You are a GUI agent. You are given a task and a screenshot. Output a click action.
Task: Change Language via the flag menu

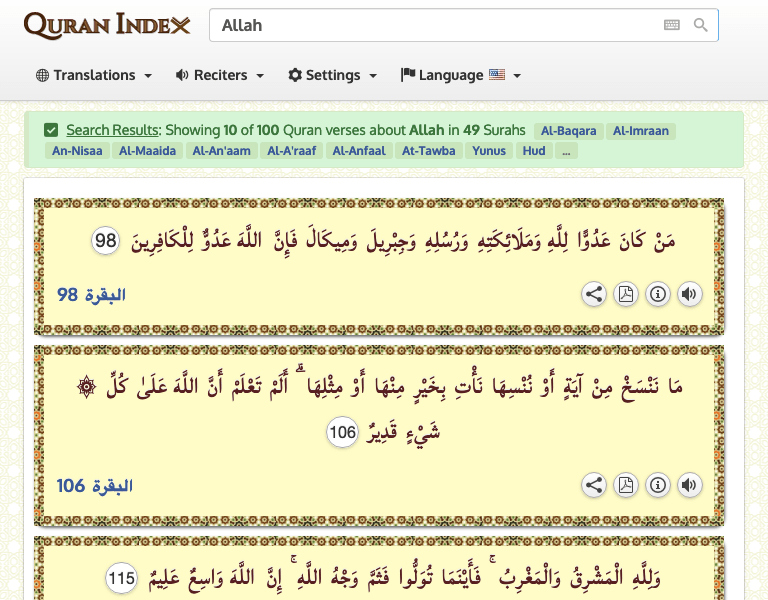tap(461, 75)
